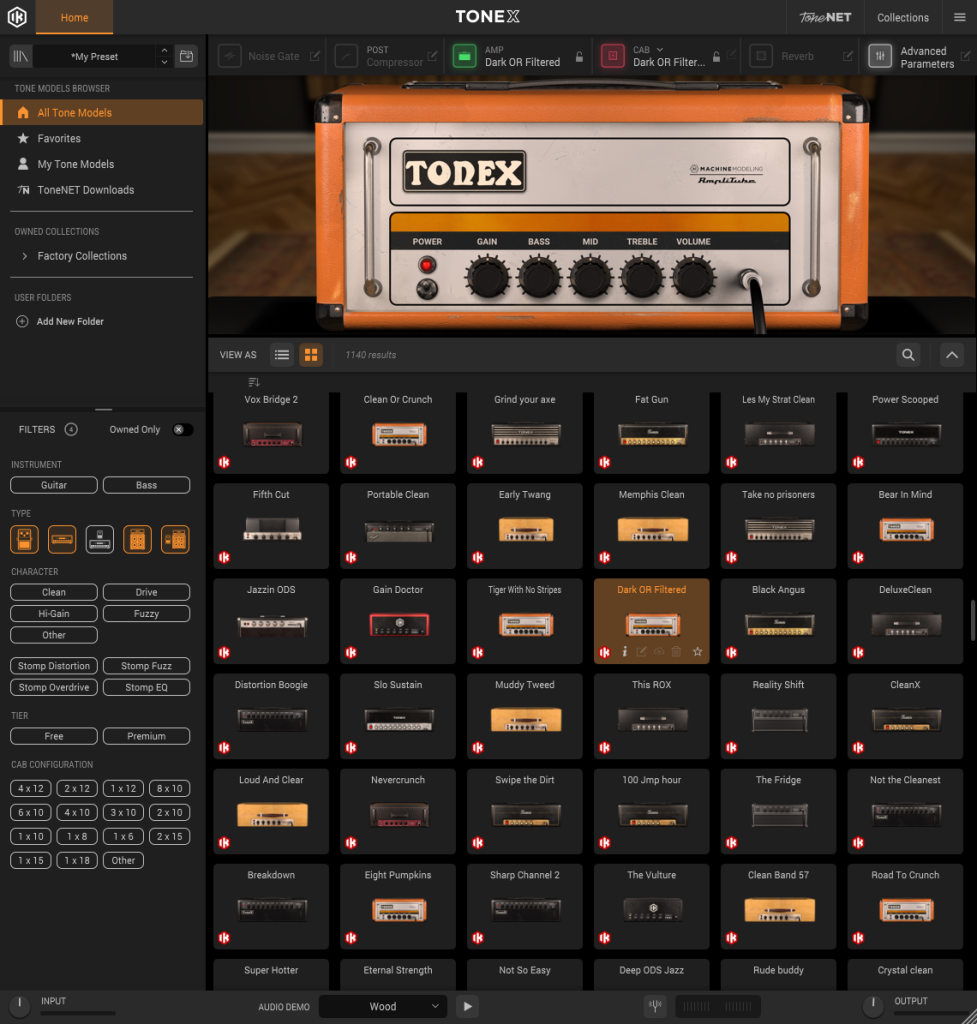
Task: Edit Post Compressor settings pencil icon
Action: (x=432, y=56)
